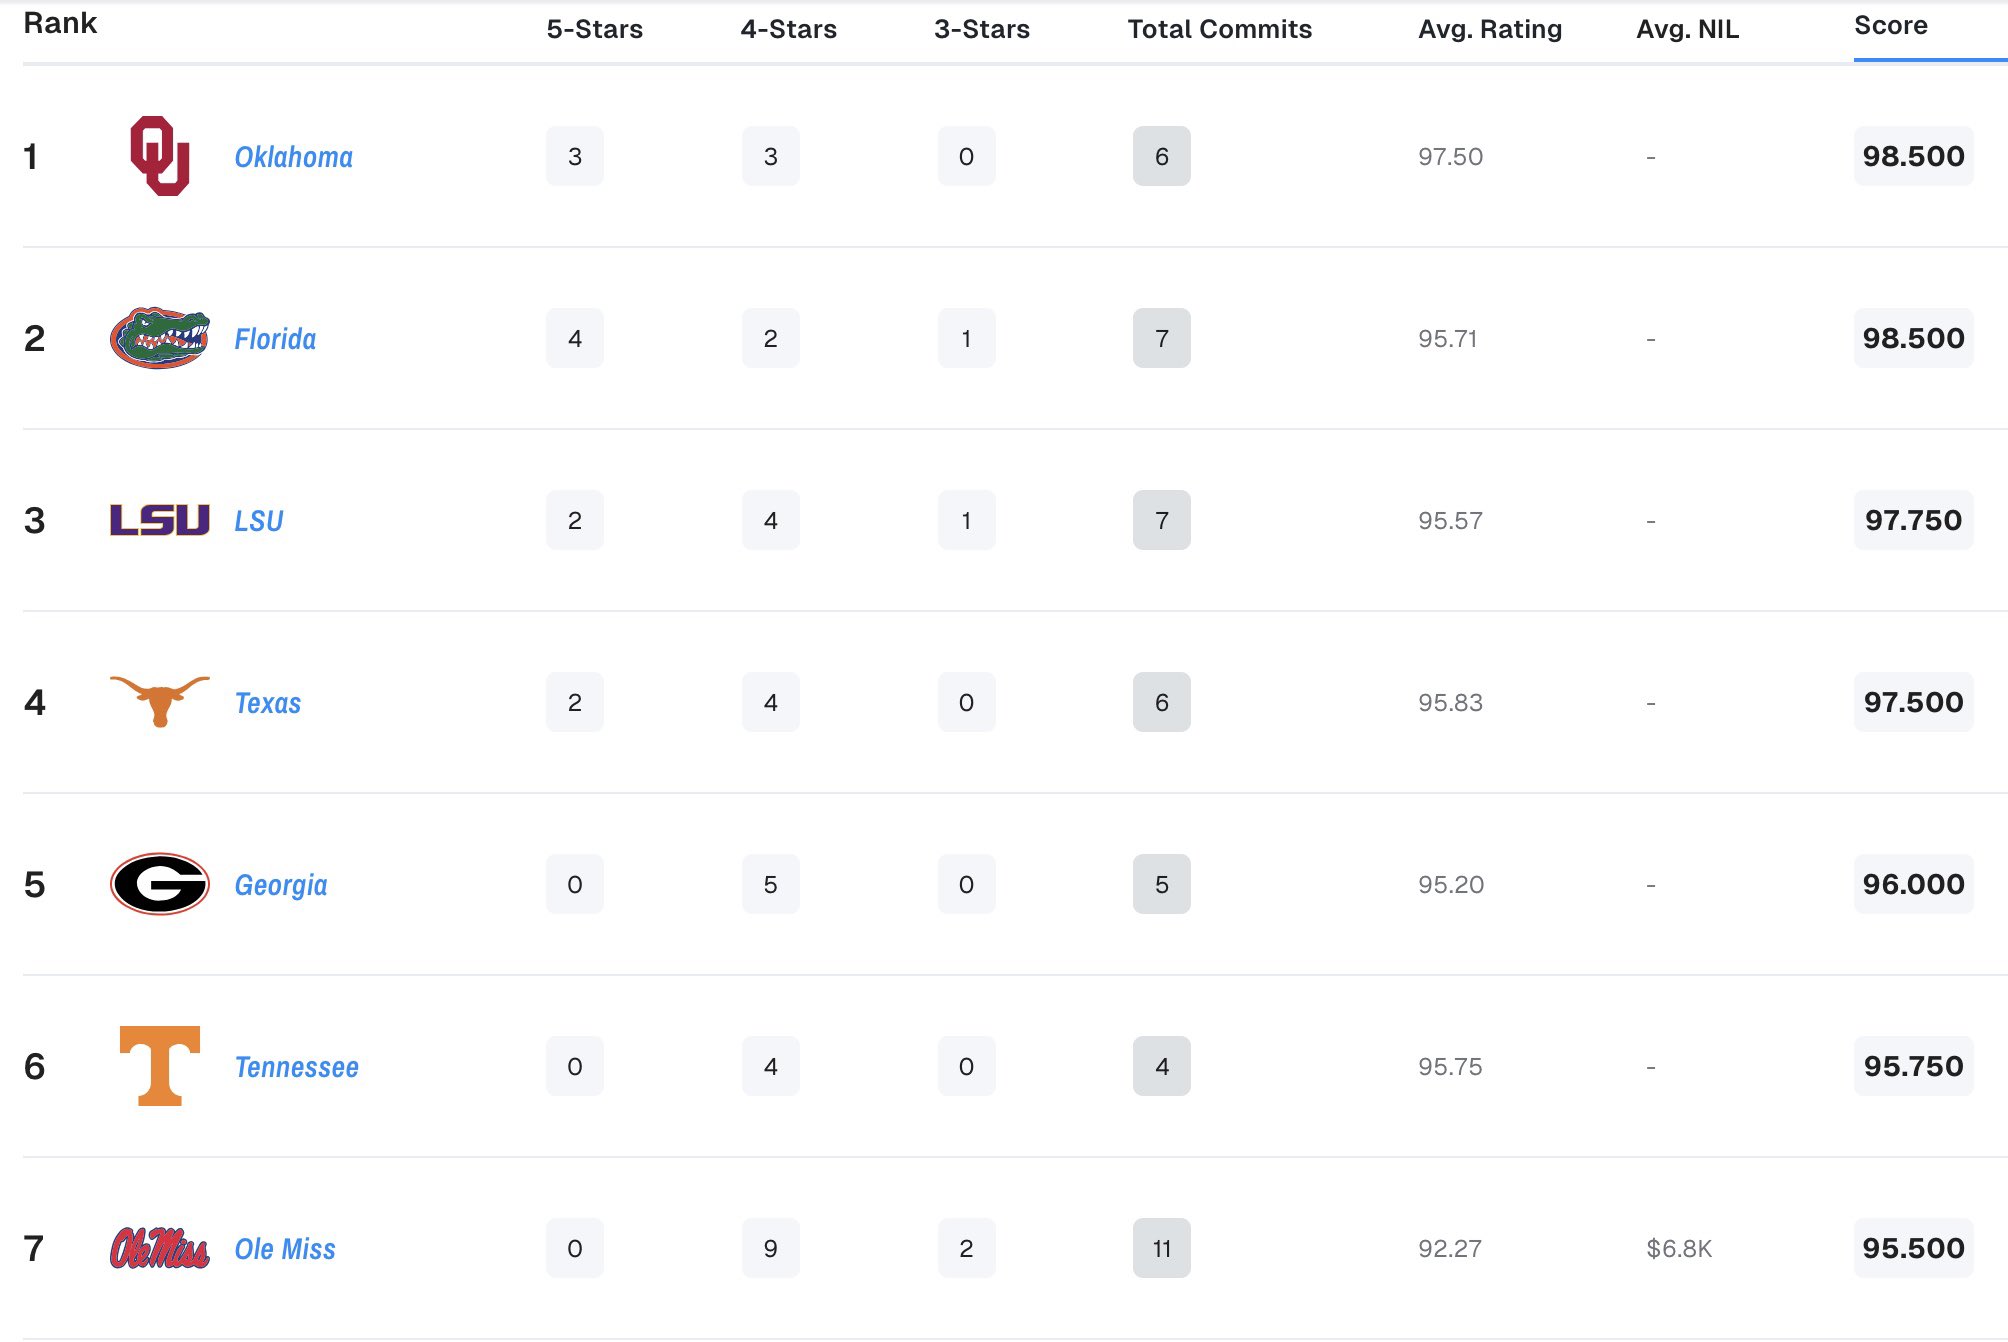Image resolution: width=2008 pixels, height=1342 pixels.
Task: Open the Oklahoma team link
Action: click(x=293, y=157)
